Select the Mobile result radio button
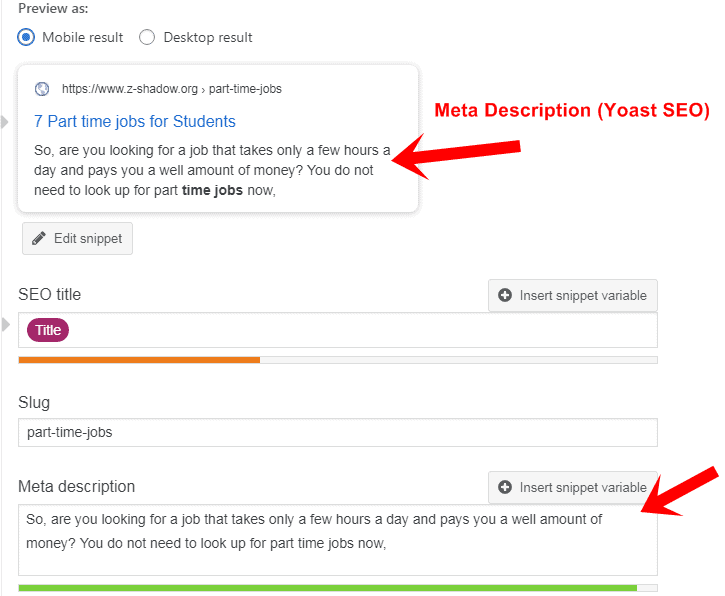The width and height of the screenshot is (725, 596). tap(27, 37)
